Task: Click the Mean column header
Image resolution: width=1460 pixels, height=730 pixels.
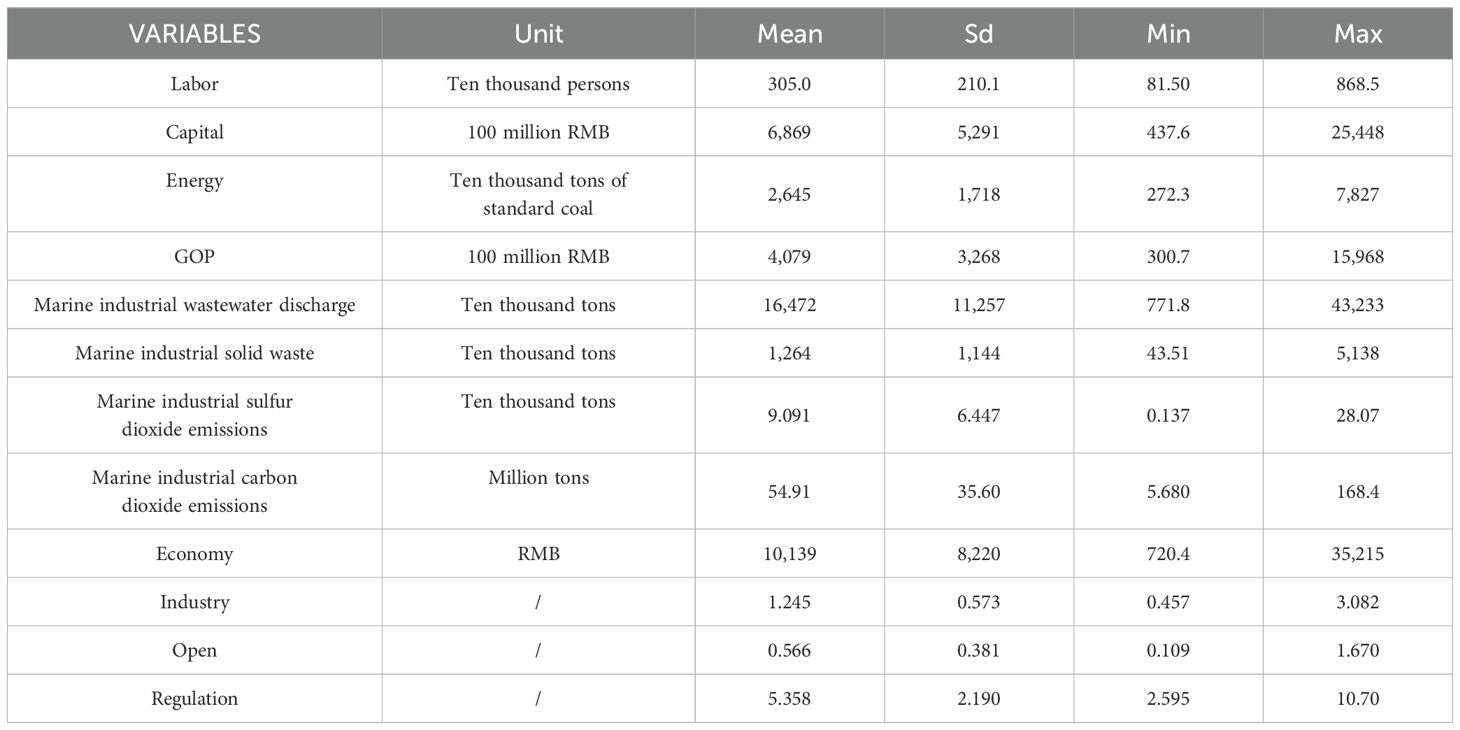Action: click(790, 34)
